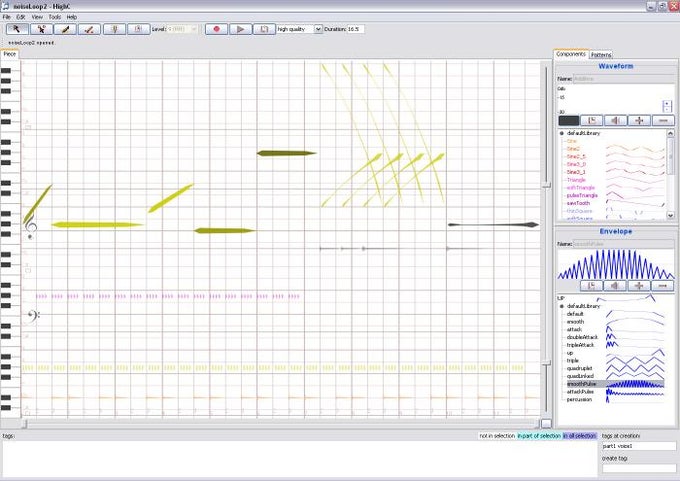Select the up envelope
The image size is (680, 481).
[570, 353]
